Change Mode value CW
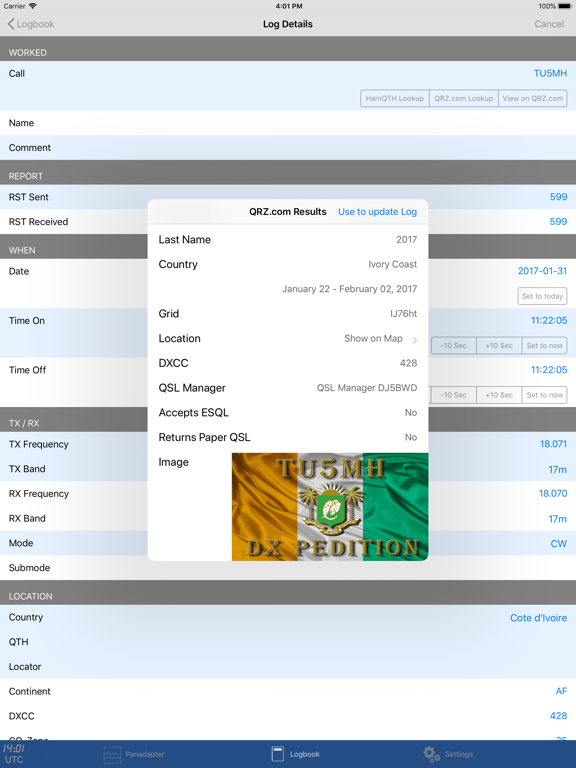Viewport: 576px width, 768px height. click(558, 543)
